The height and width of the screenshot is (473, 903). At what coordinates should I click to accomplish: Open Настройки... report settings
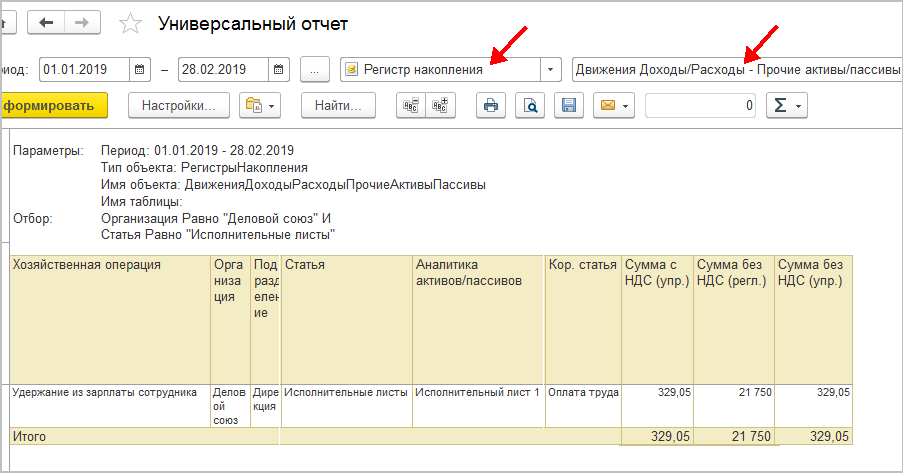click(179, 105)
